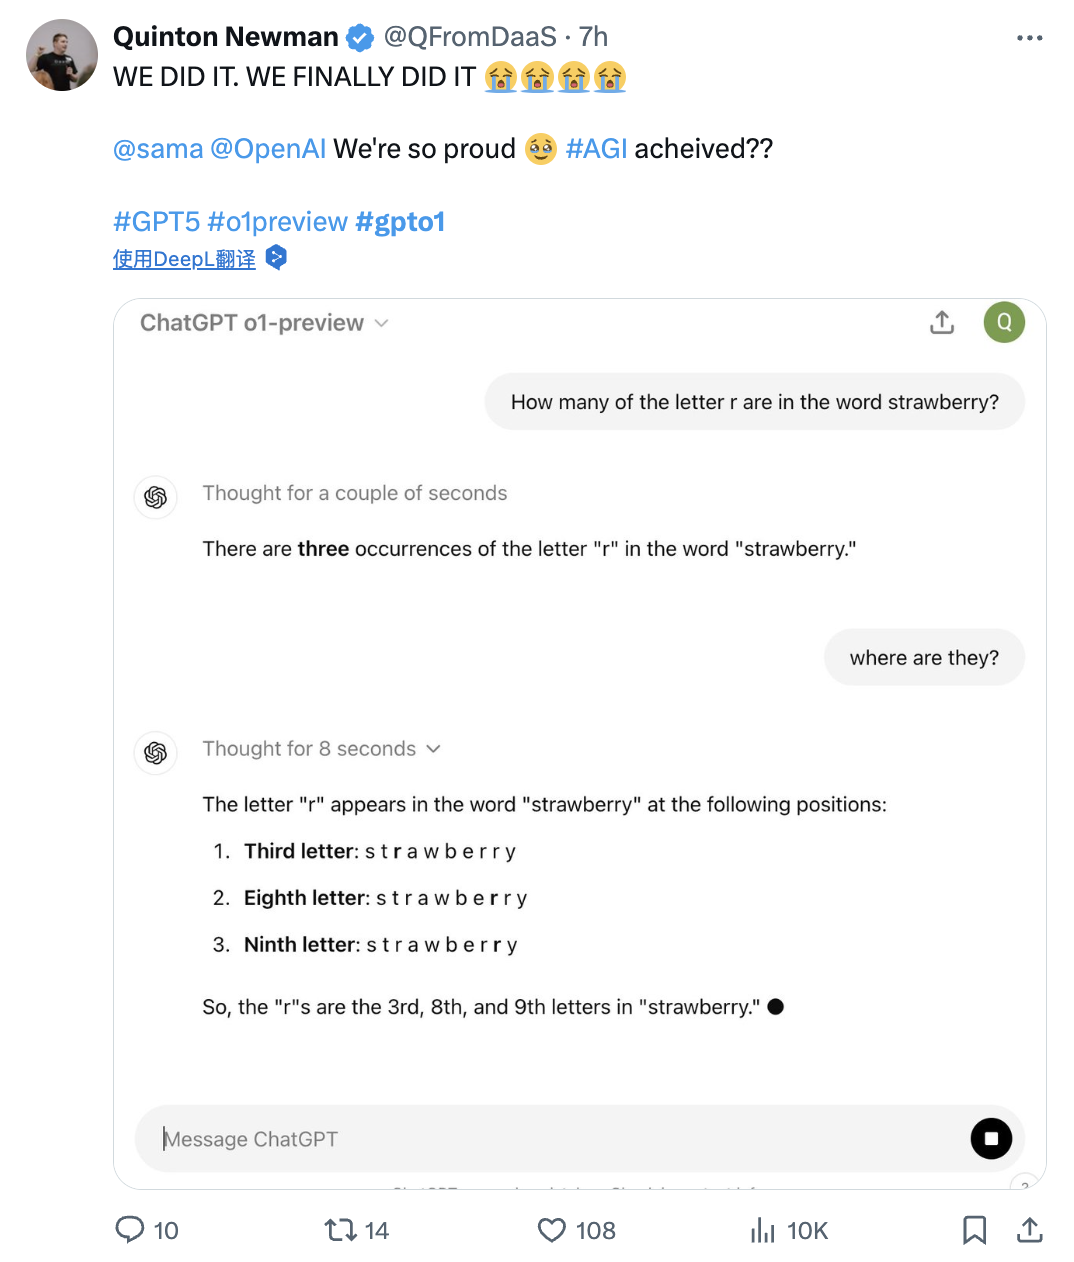Open the #gpto1 hashtag
This screenshot has width=1074, height=1262.
[400, 221]
